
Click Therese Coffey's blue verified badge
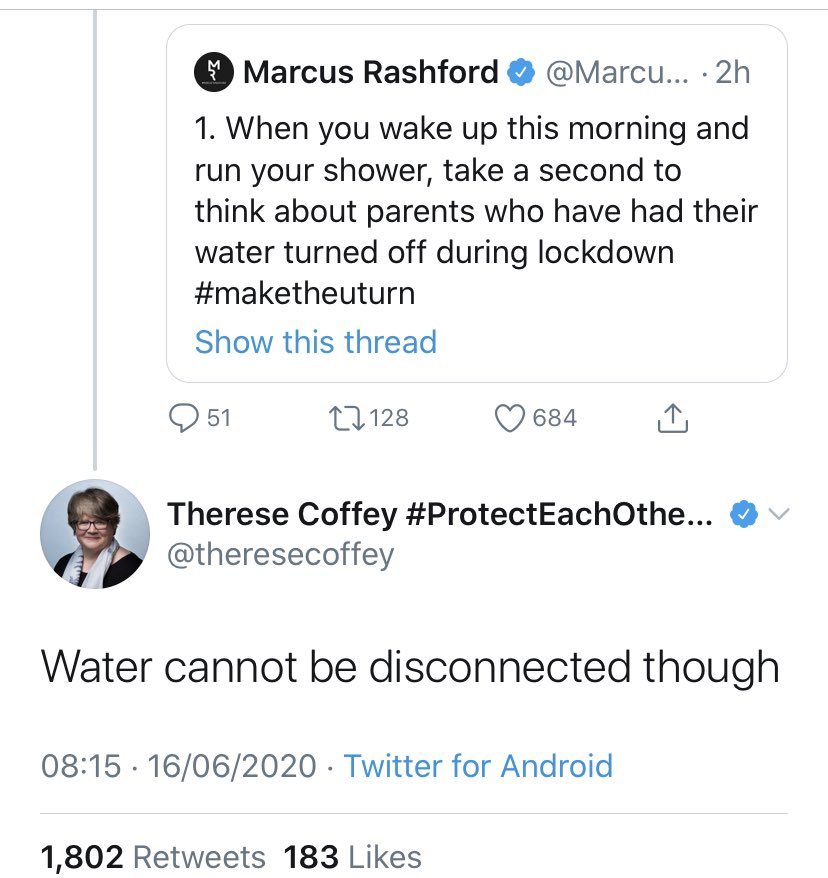741,514
